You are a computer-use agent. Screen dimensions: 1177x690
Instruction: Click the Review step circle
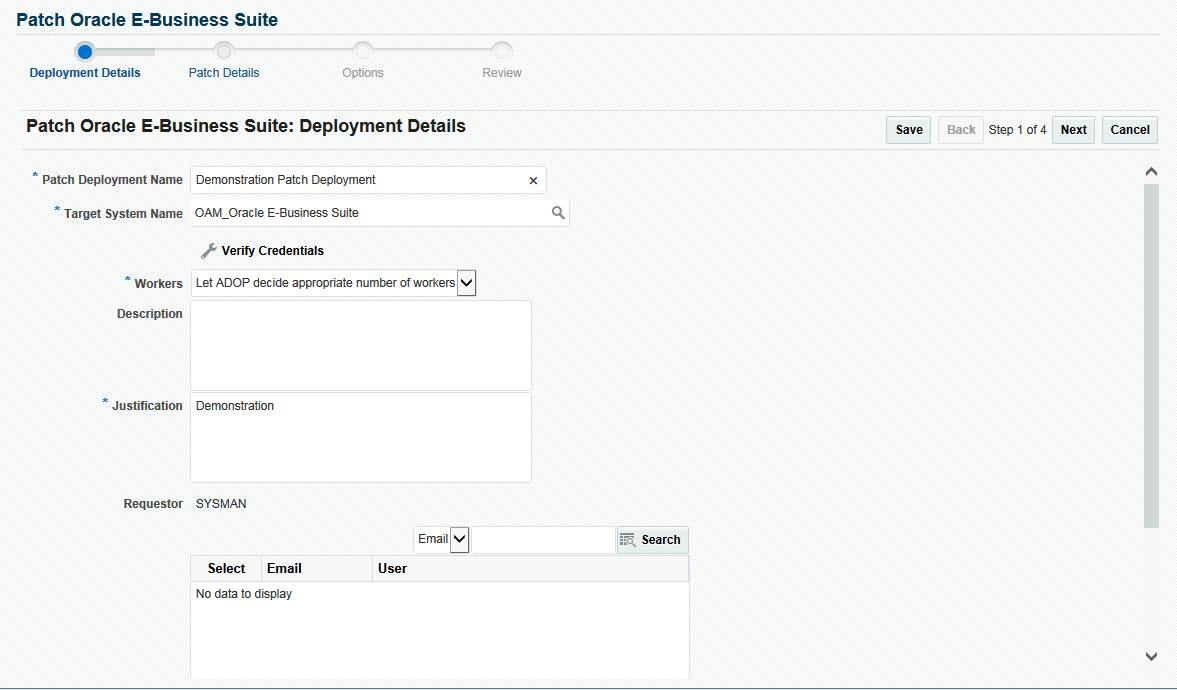(501, 52)
